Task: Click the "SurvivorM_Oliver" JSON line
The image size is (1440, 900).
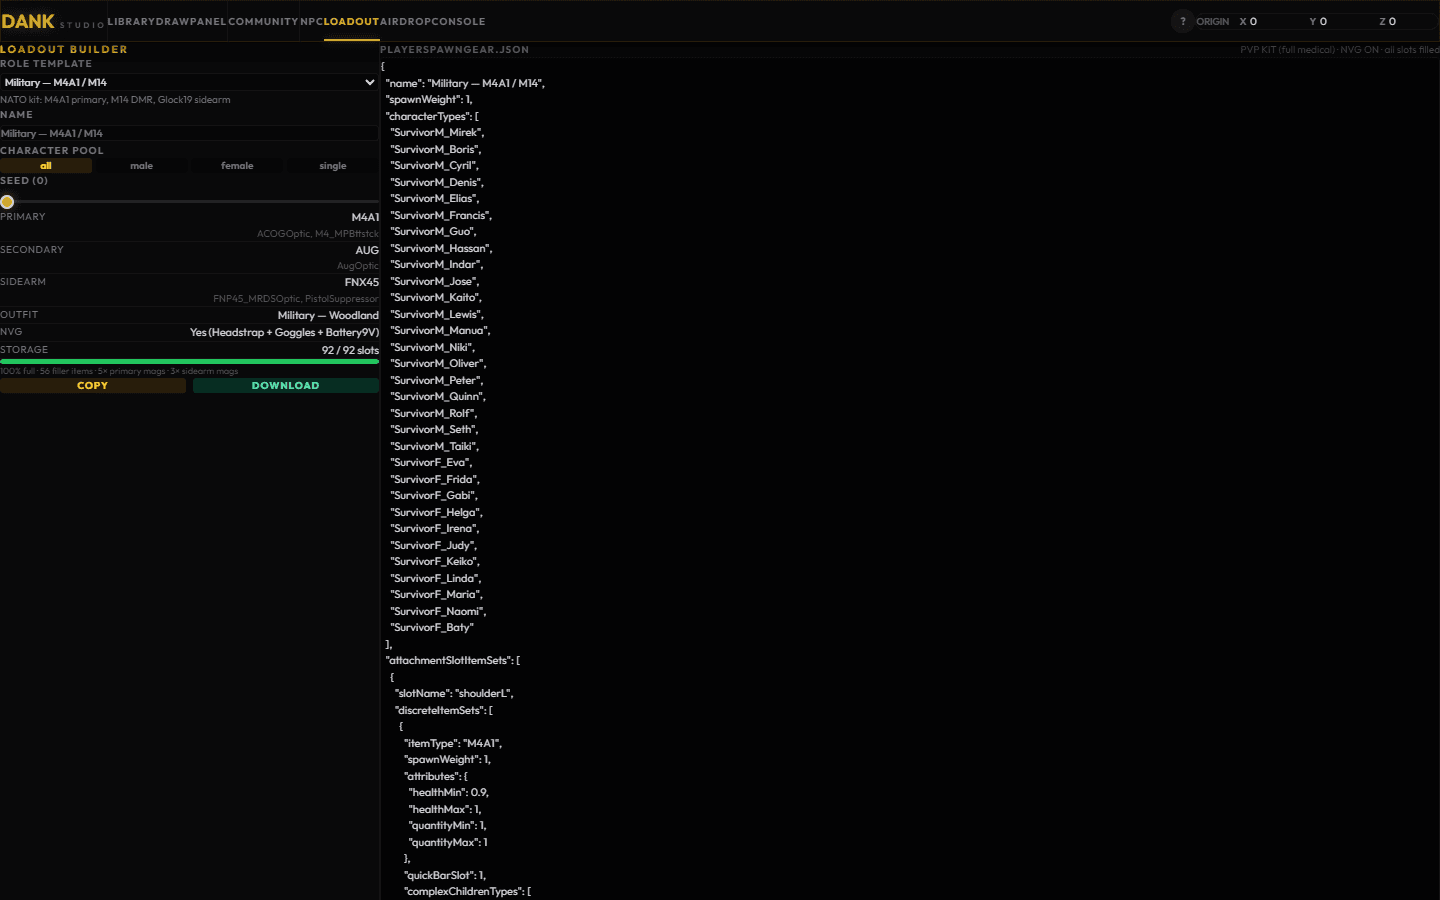Action: [438, 363]
